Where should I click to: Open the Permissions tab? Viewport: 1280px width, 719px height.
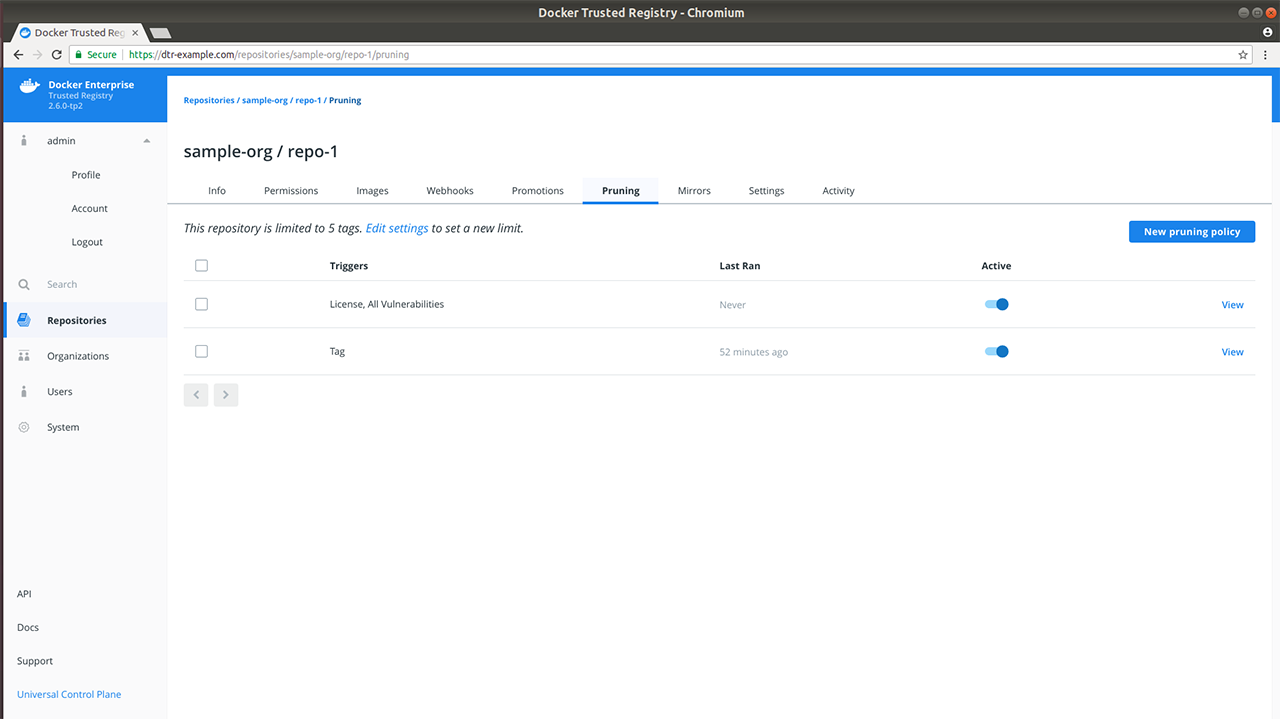tap(291, 191)
